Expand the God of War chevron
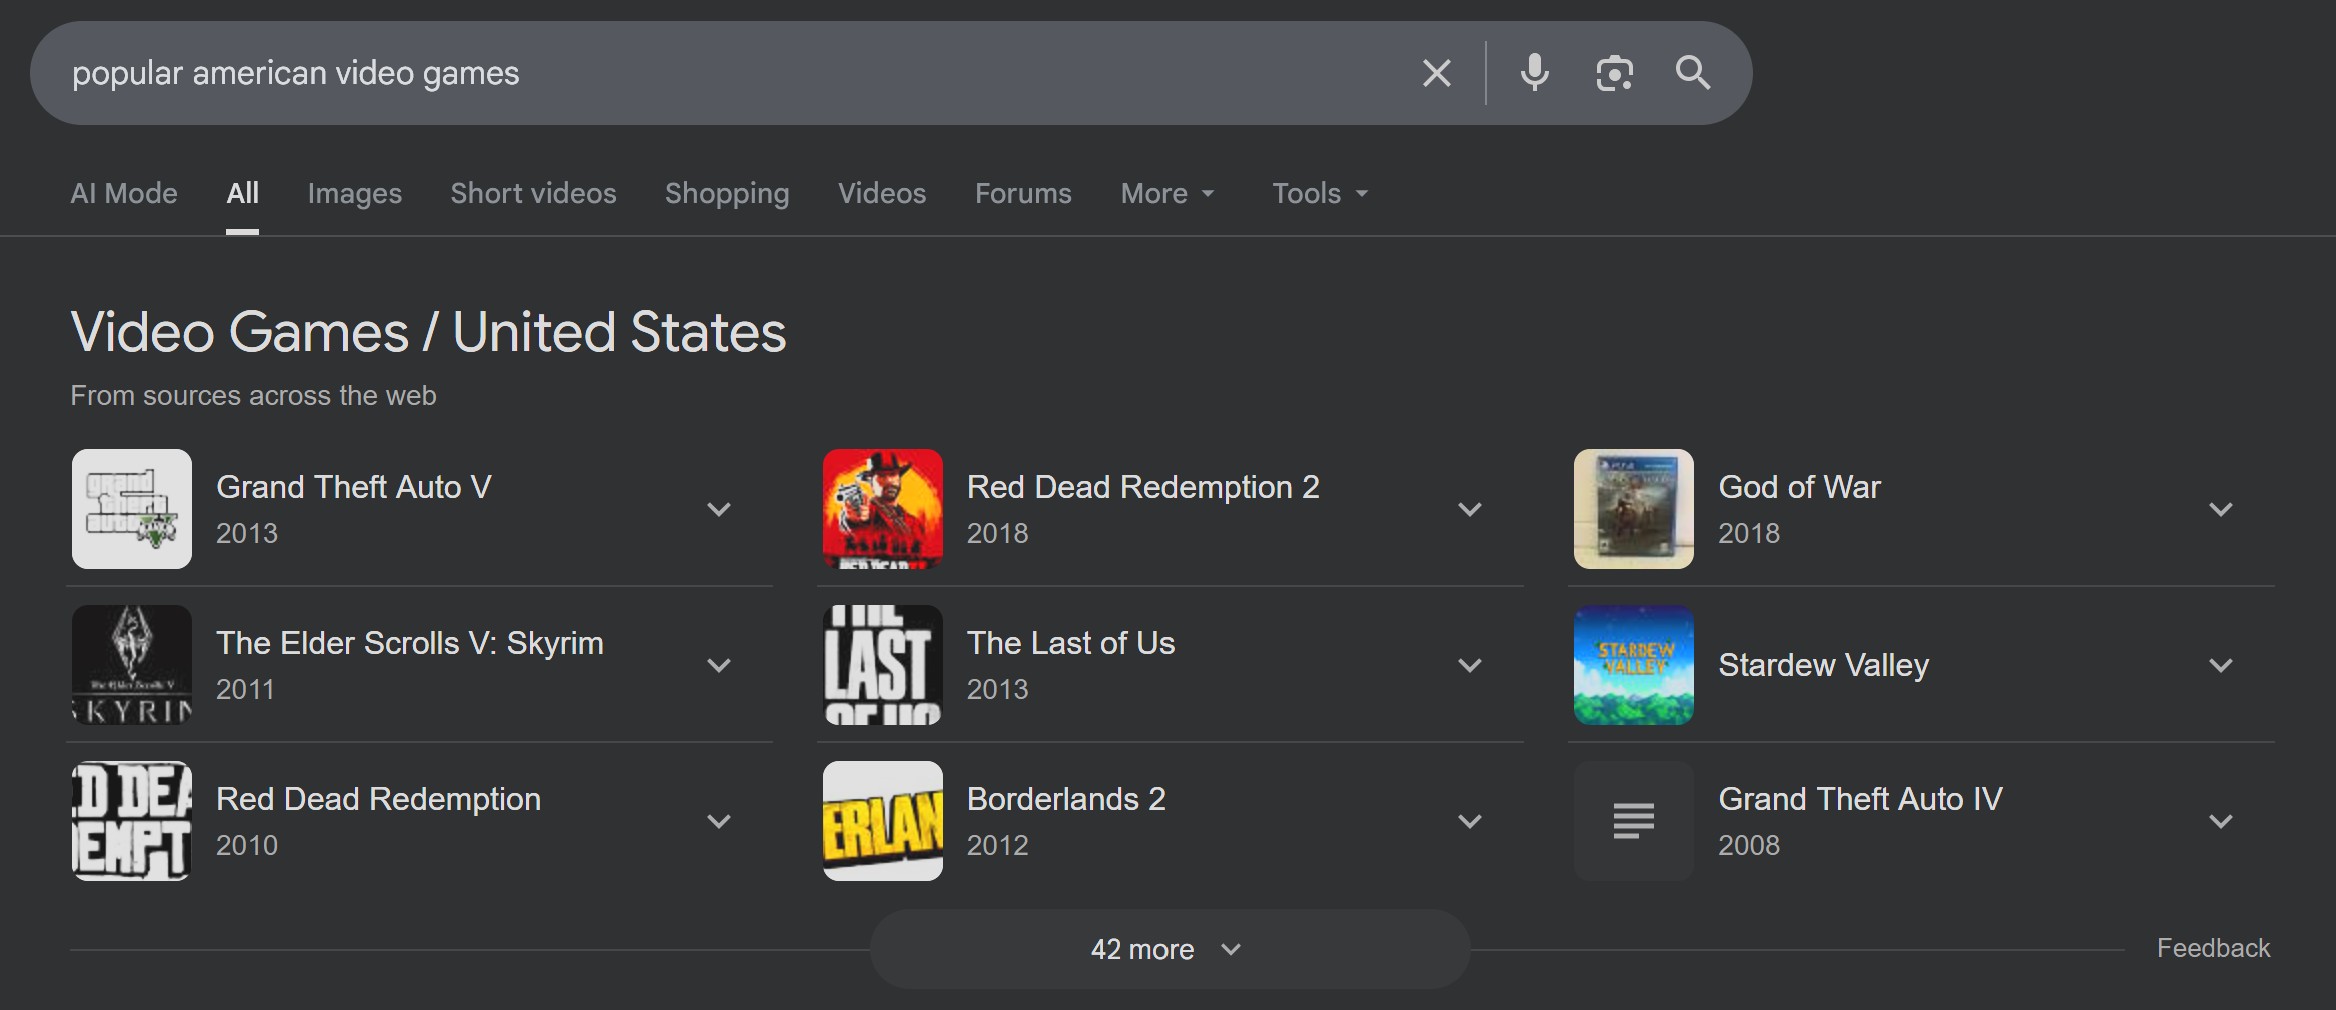Viewport: 2336px width, 1010px height. (x=2221, y=509)
